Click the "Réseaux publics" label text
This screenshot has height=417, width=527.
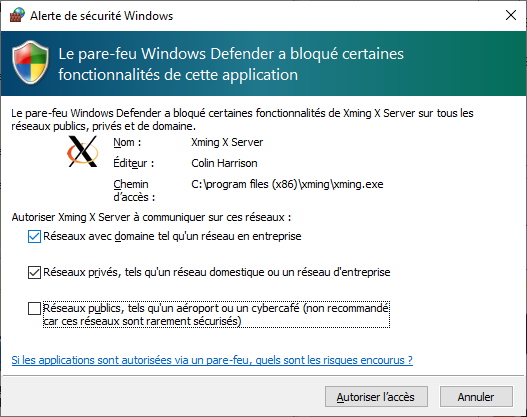pos(216,315)
